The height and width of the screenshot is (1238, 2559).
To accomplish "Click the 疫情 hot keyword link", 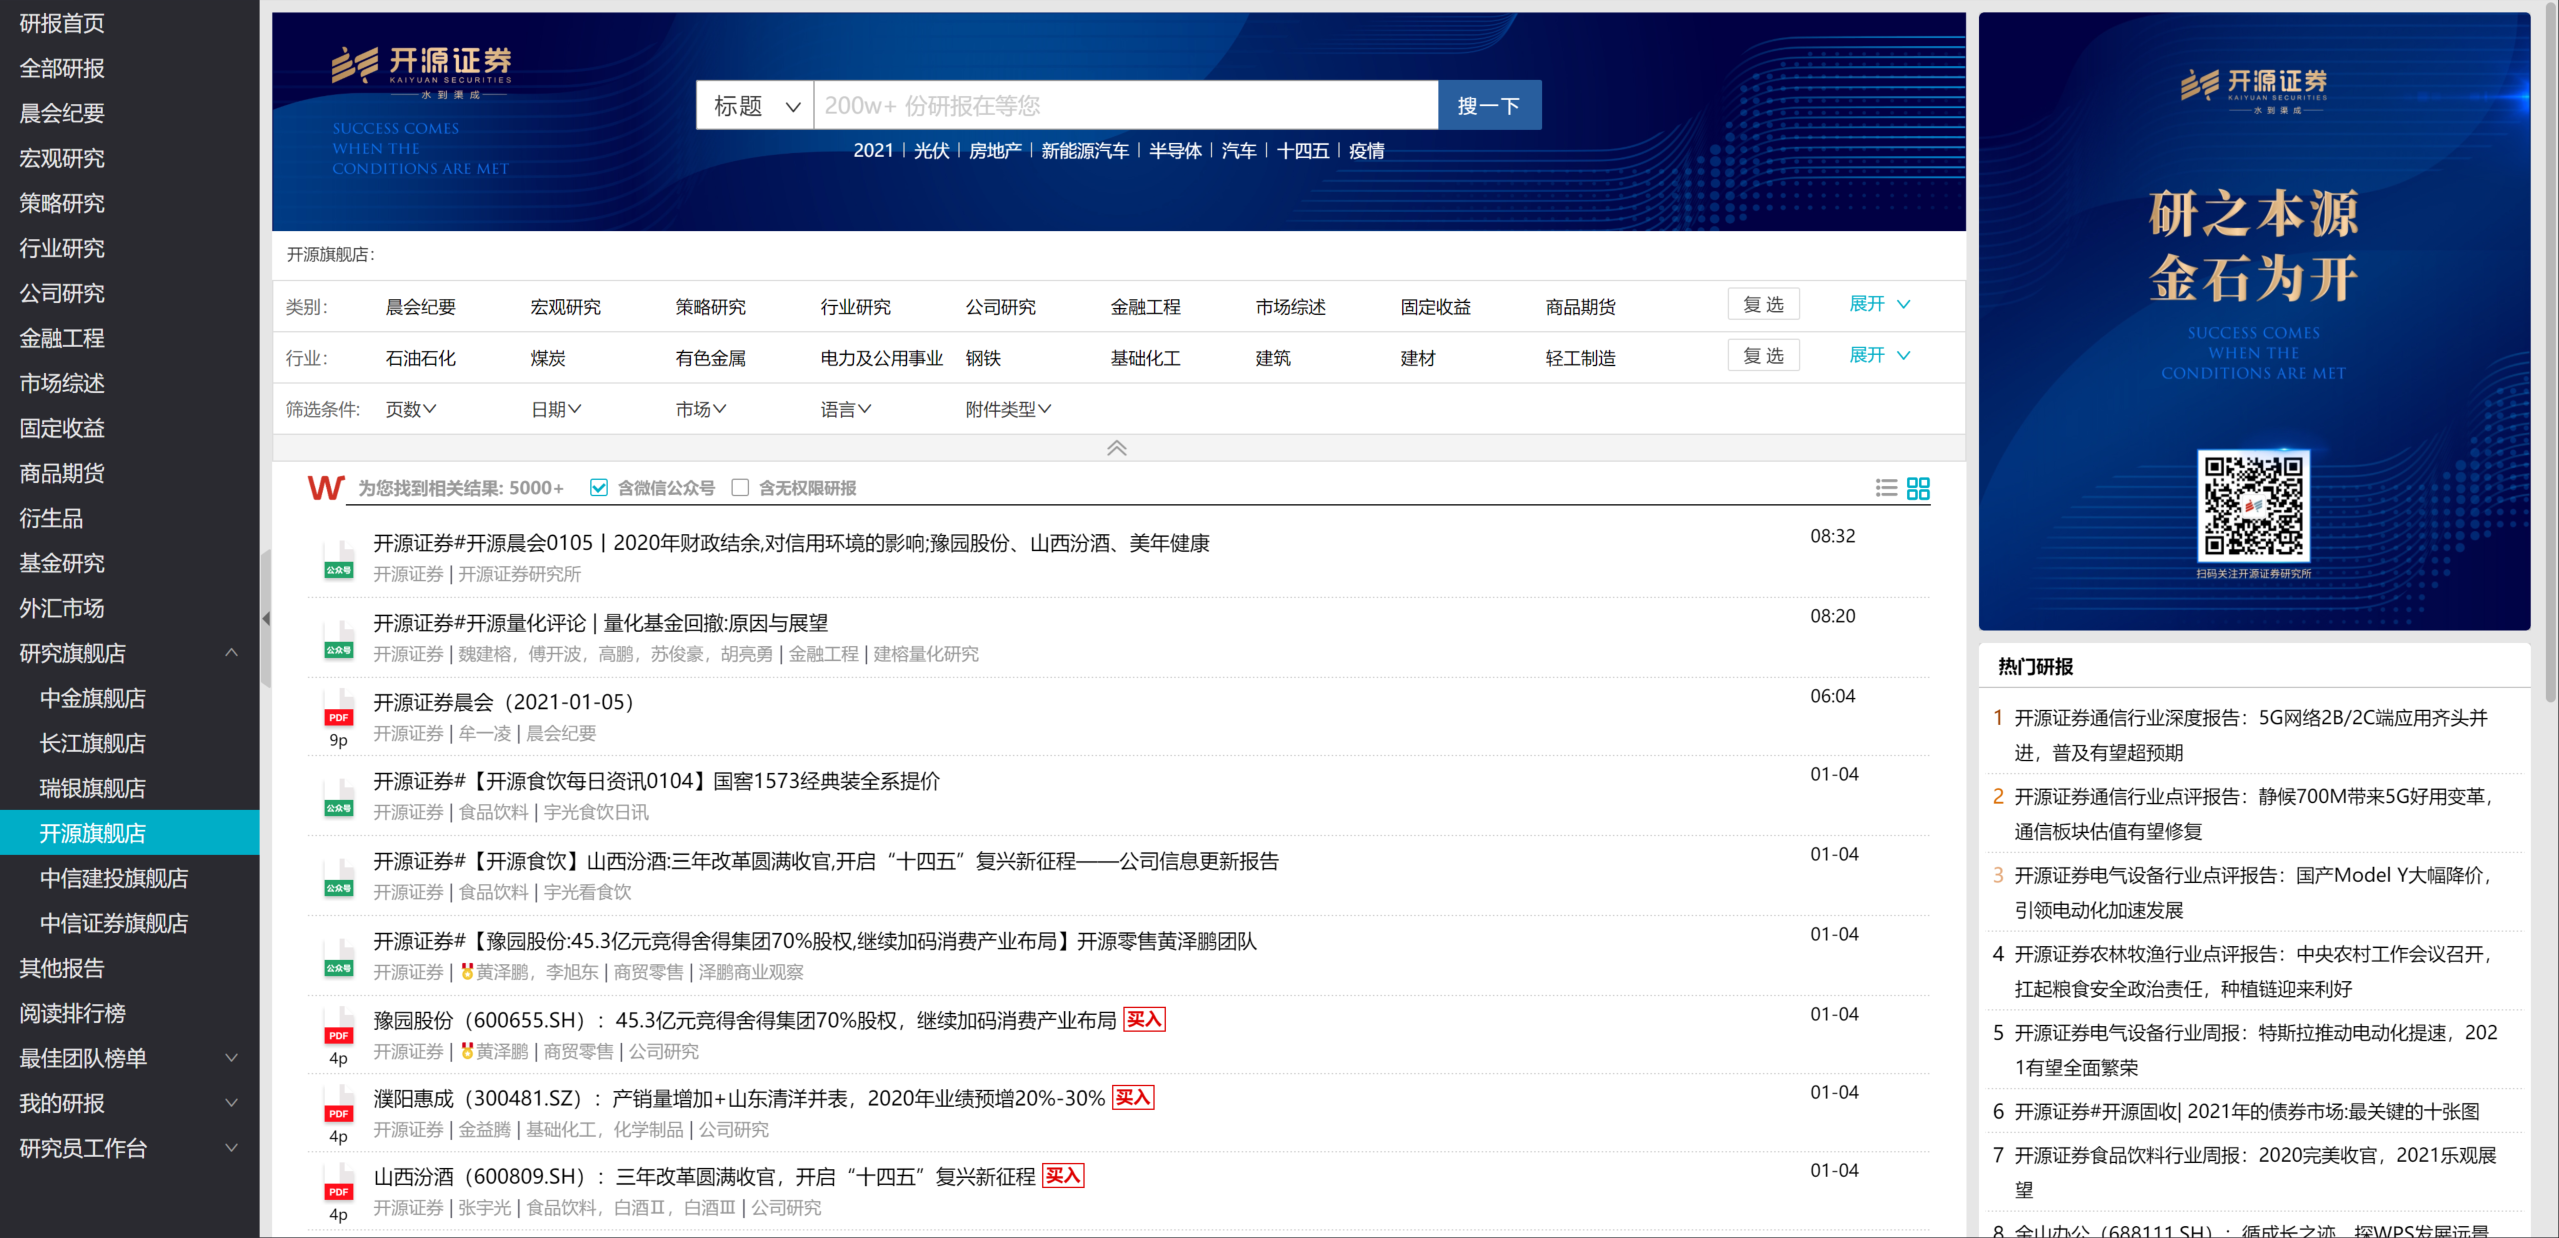I will point(1366,150).
